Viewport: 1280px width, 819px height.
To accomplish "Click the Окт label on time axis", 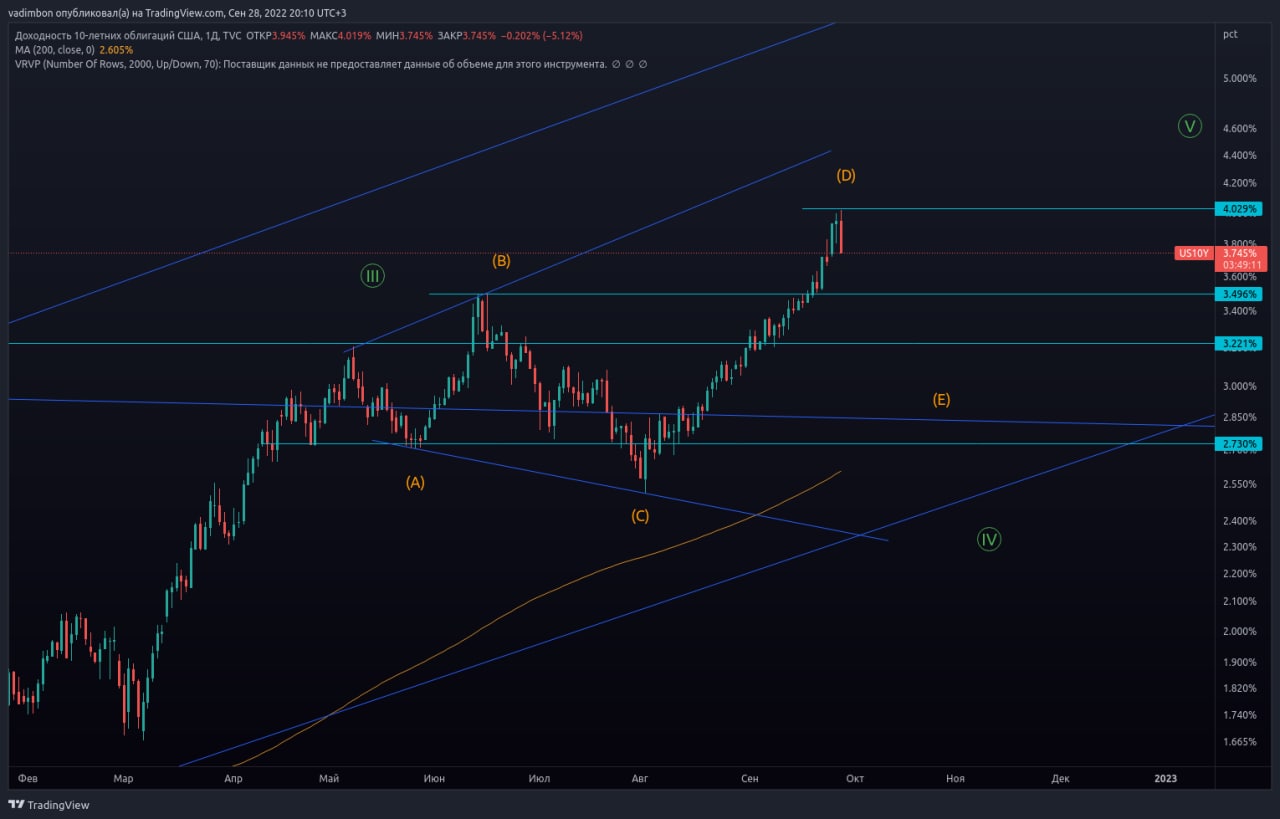I will (853, 777).
